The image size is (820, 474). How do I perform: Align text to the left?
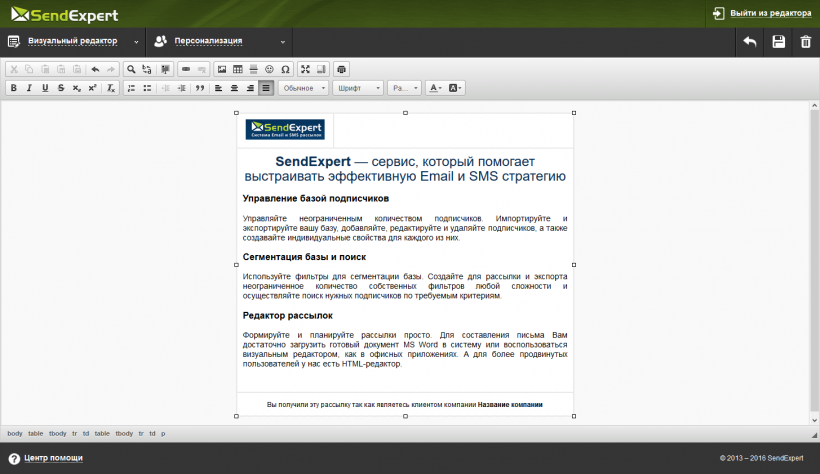coord(219,88)
